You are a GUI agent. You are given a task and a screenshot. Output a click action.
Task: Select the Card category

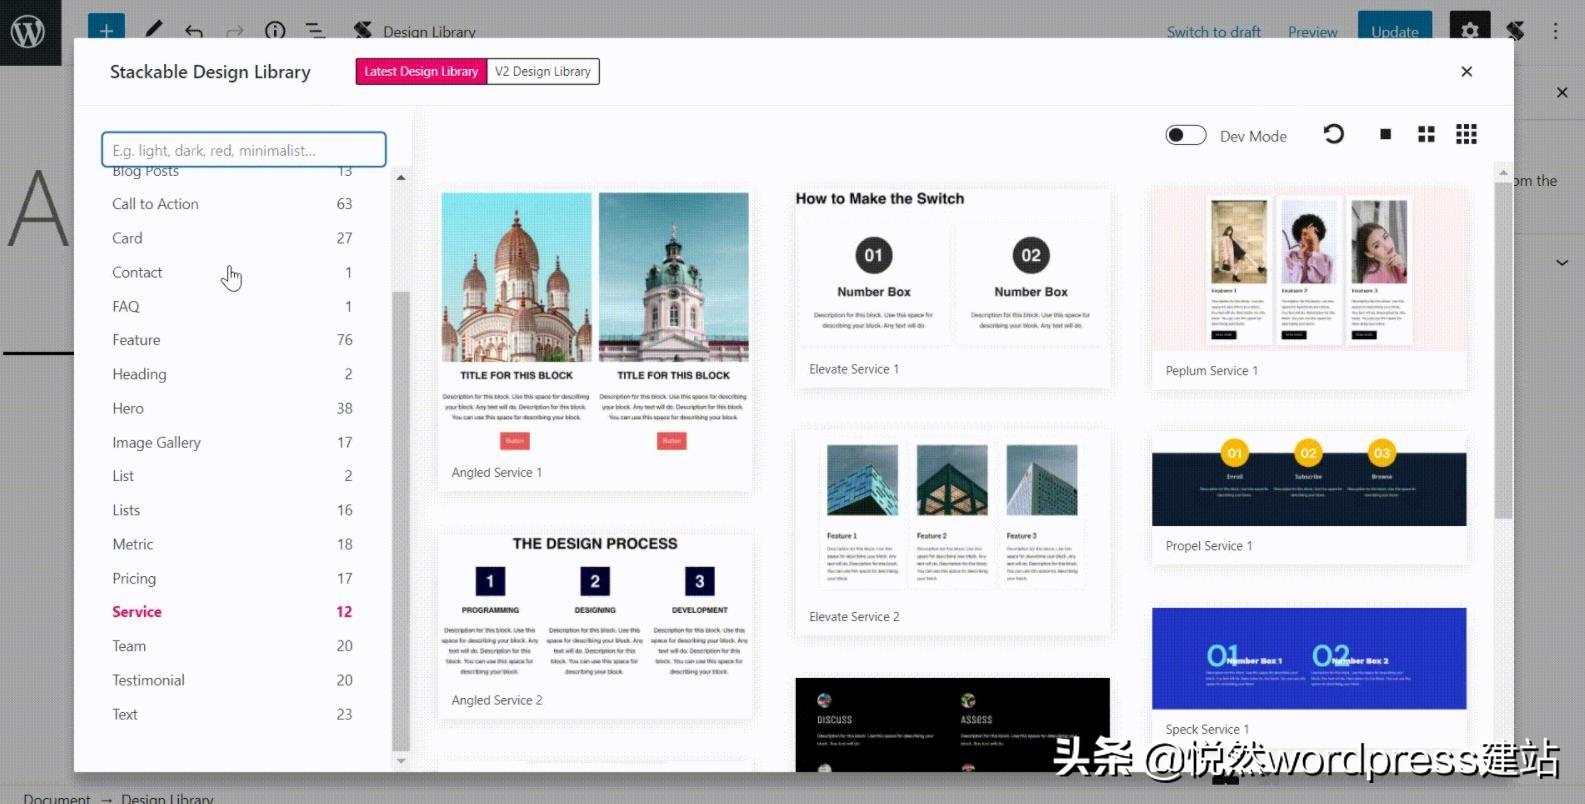click(x=232, y=238)
